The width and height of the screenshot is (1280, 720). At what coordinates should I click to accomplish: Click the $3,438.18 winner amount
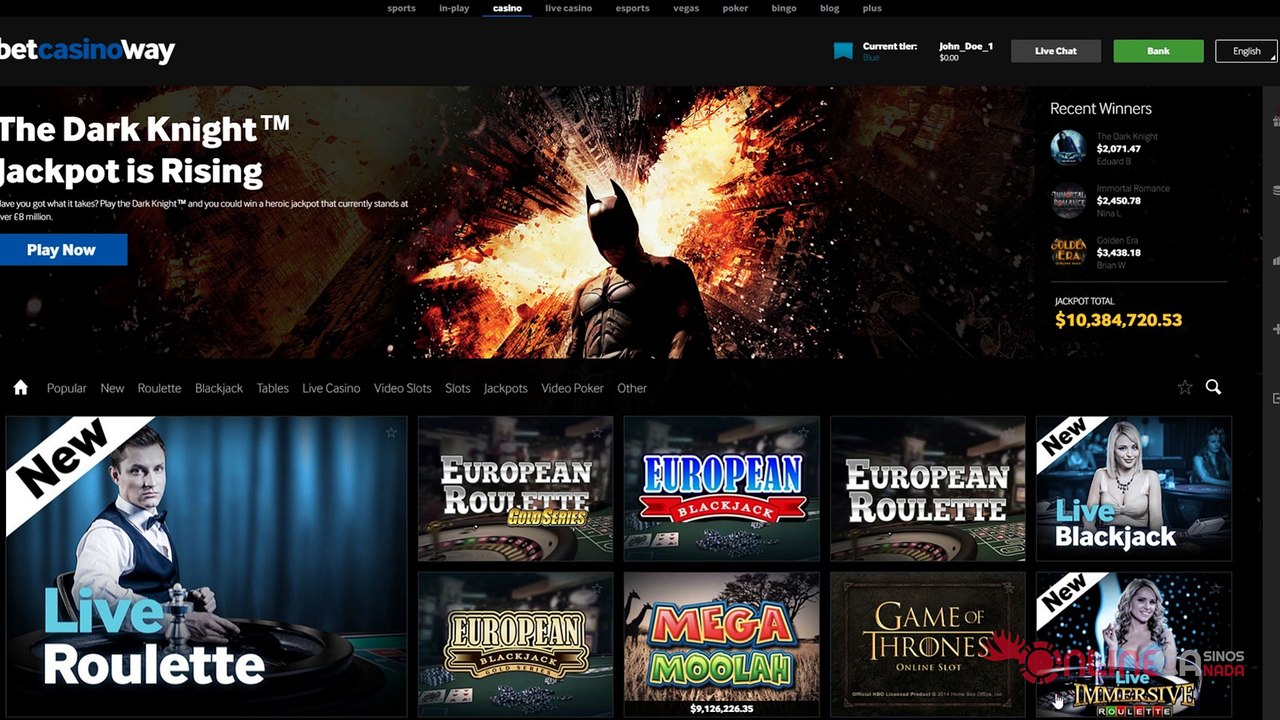(x=1118, y=253)
